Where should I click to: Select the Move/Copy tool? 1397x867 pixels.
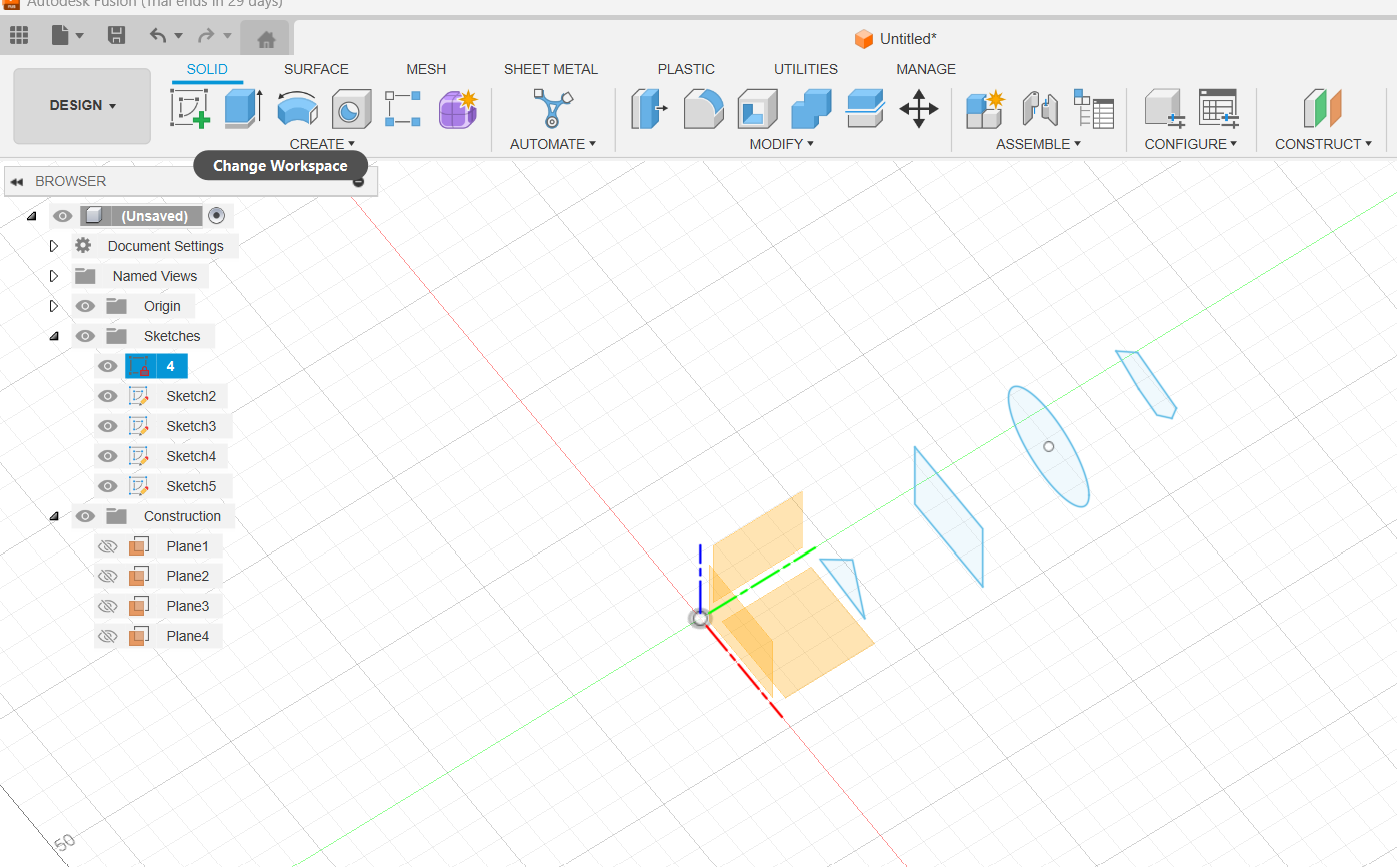pyautogui.click(x=918, y=108)
